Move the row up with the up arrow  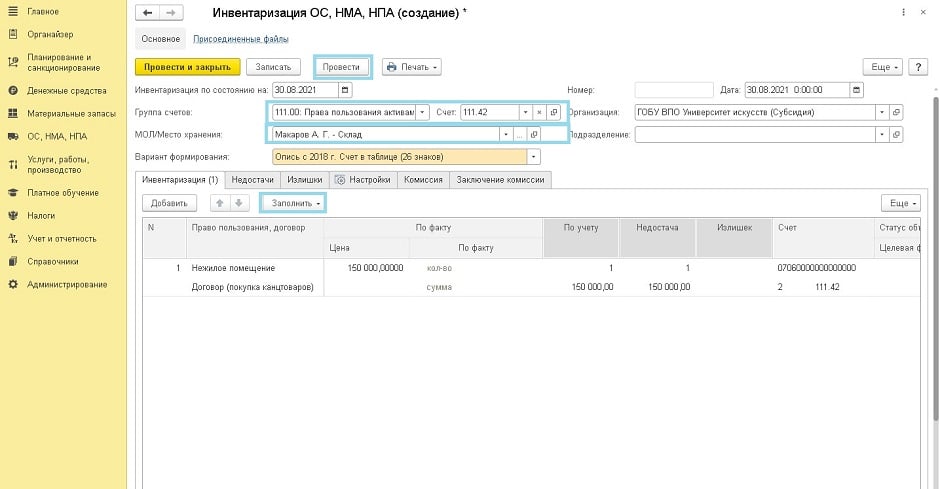coord(220,203)
